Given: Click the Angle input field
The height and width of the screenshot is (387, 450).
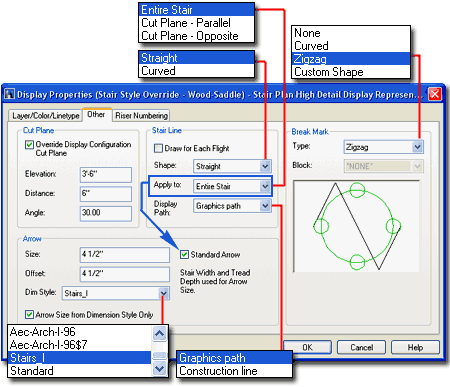Looking at the screenshot, I should point(106,213).
